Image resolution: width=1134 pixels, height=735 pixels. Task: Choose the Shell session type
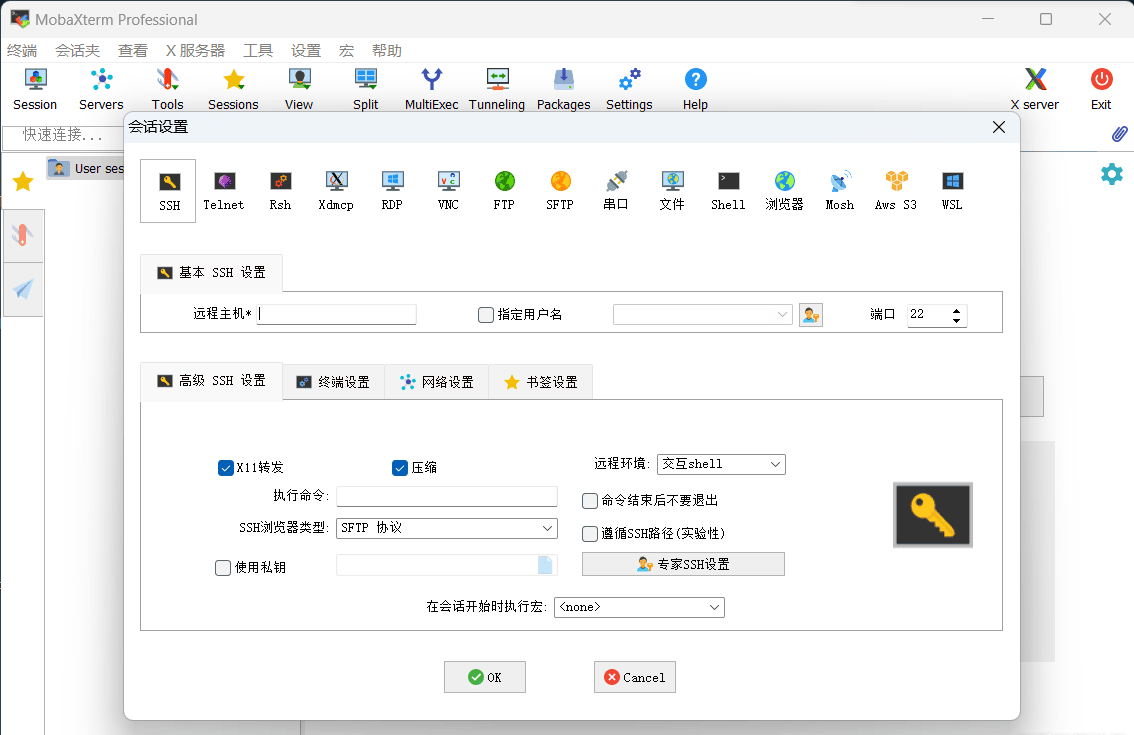(x=728, y=190)
